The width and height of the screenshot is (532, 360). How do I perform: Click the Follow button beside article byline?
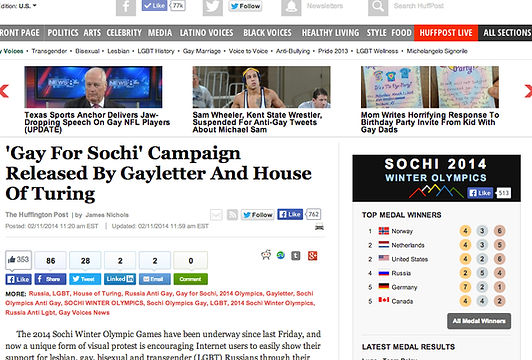[258, 215]
